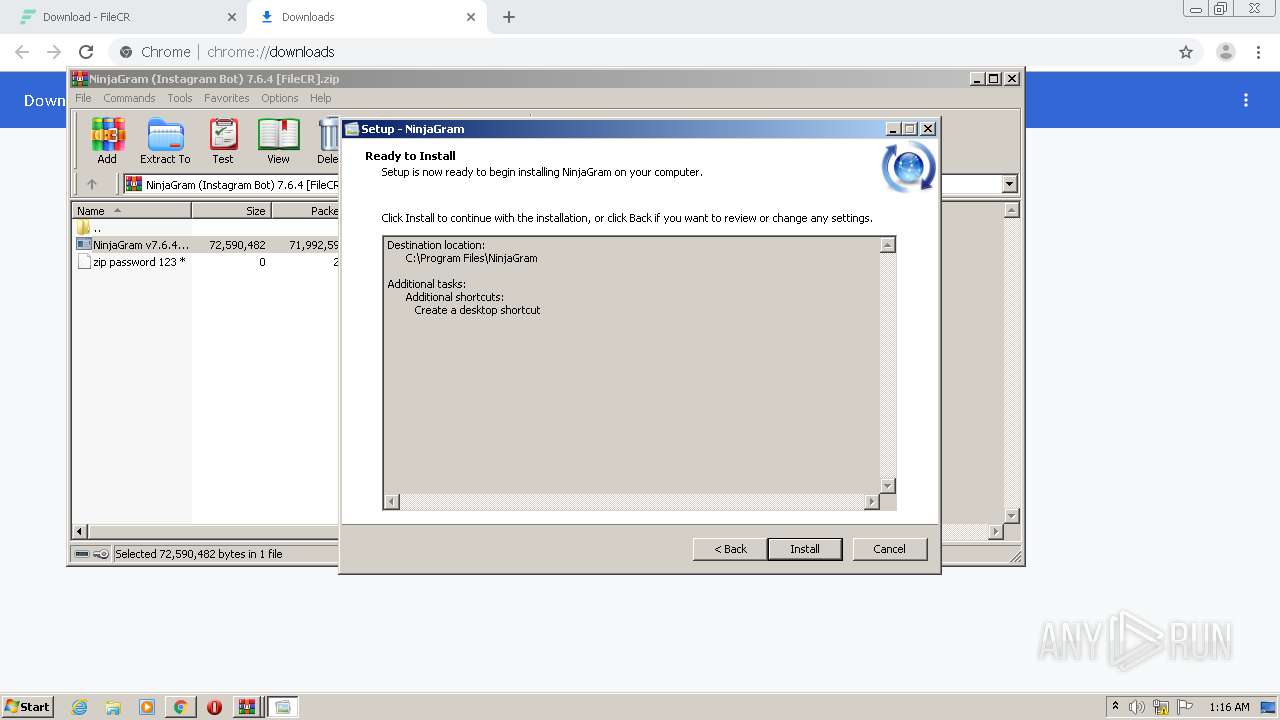Click the Delete toolbar icon in WinRAR
This screenshot has width=1280, height=720.
click(328, 141)
